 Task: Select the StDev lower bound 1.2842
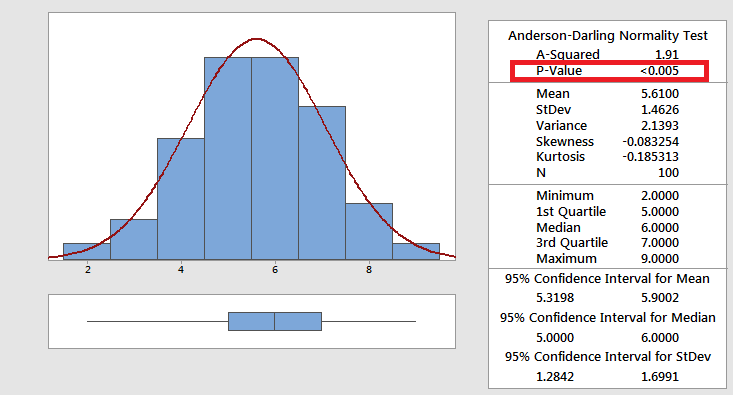coord(555,377)
